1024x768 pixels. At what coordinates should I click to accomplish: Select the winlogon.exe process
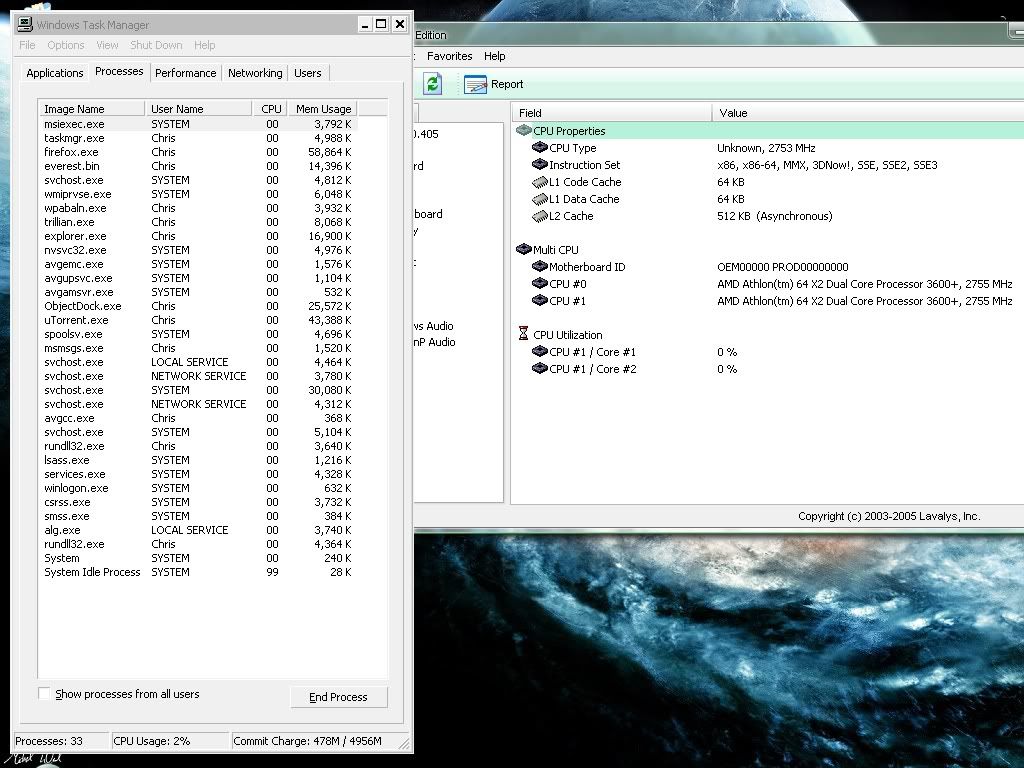click(x=199, y=488)
